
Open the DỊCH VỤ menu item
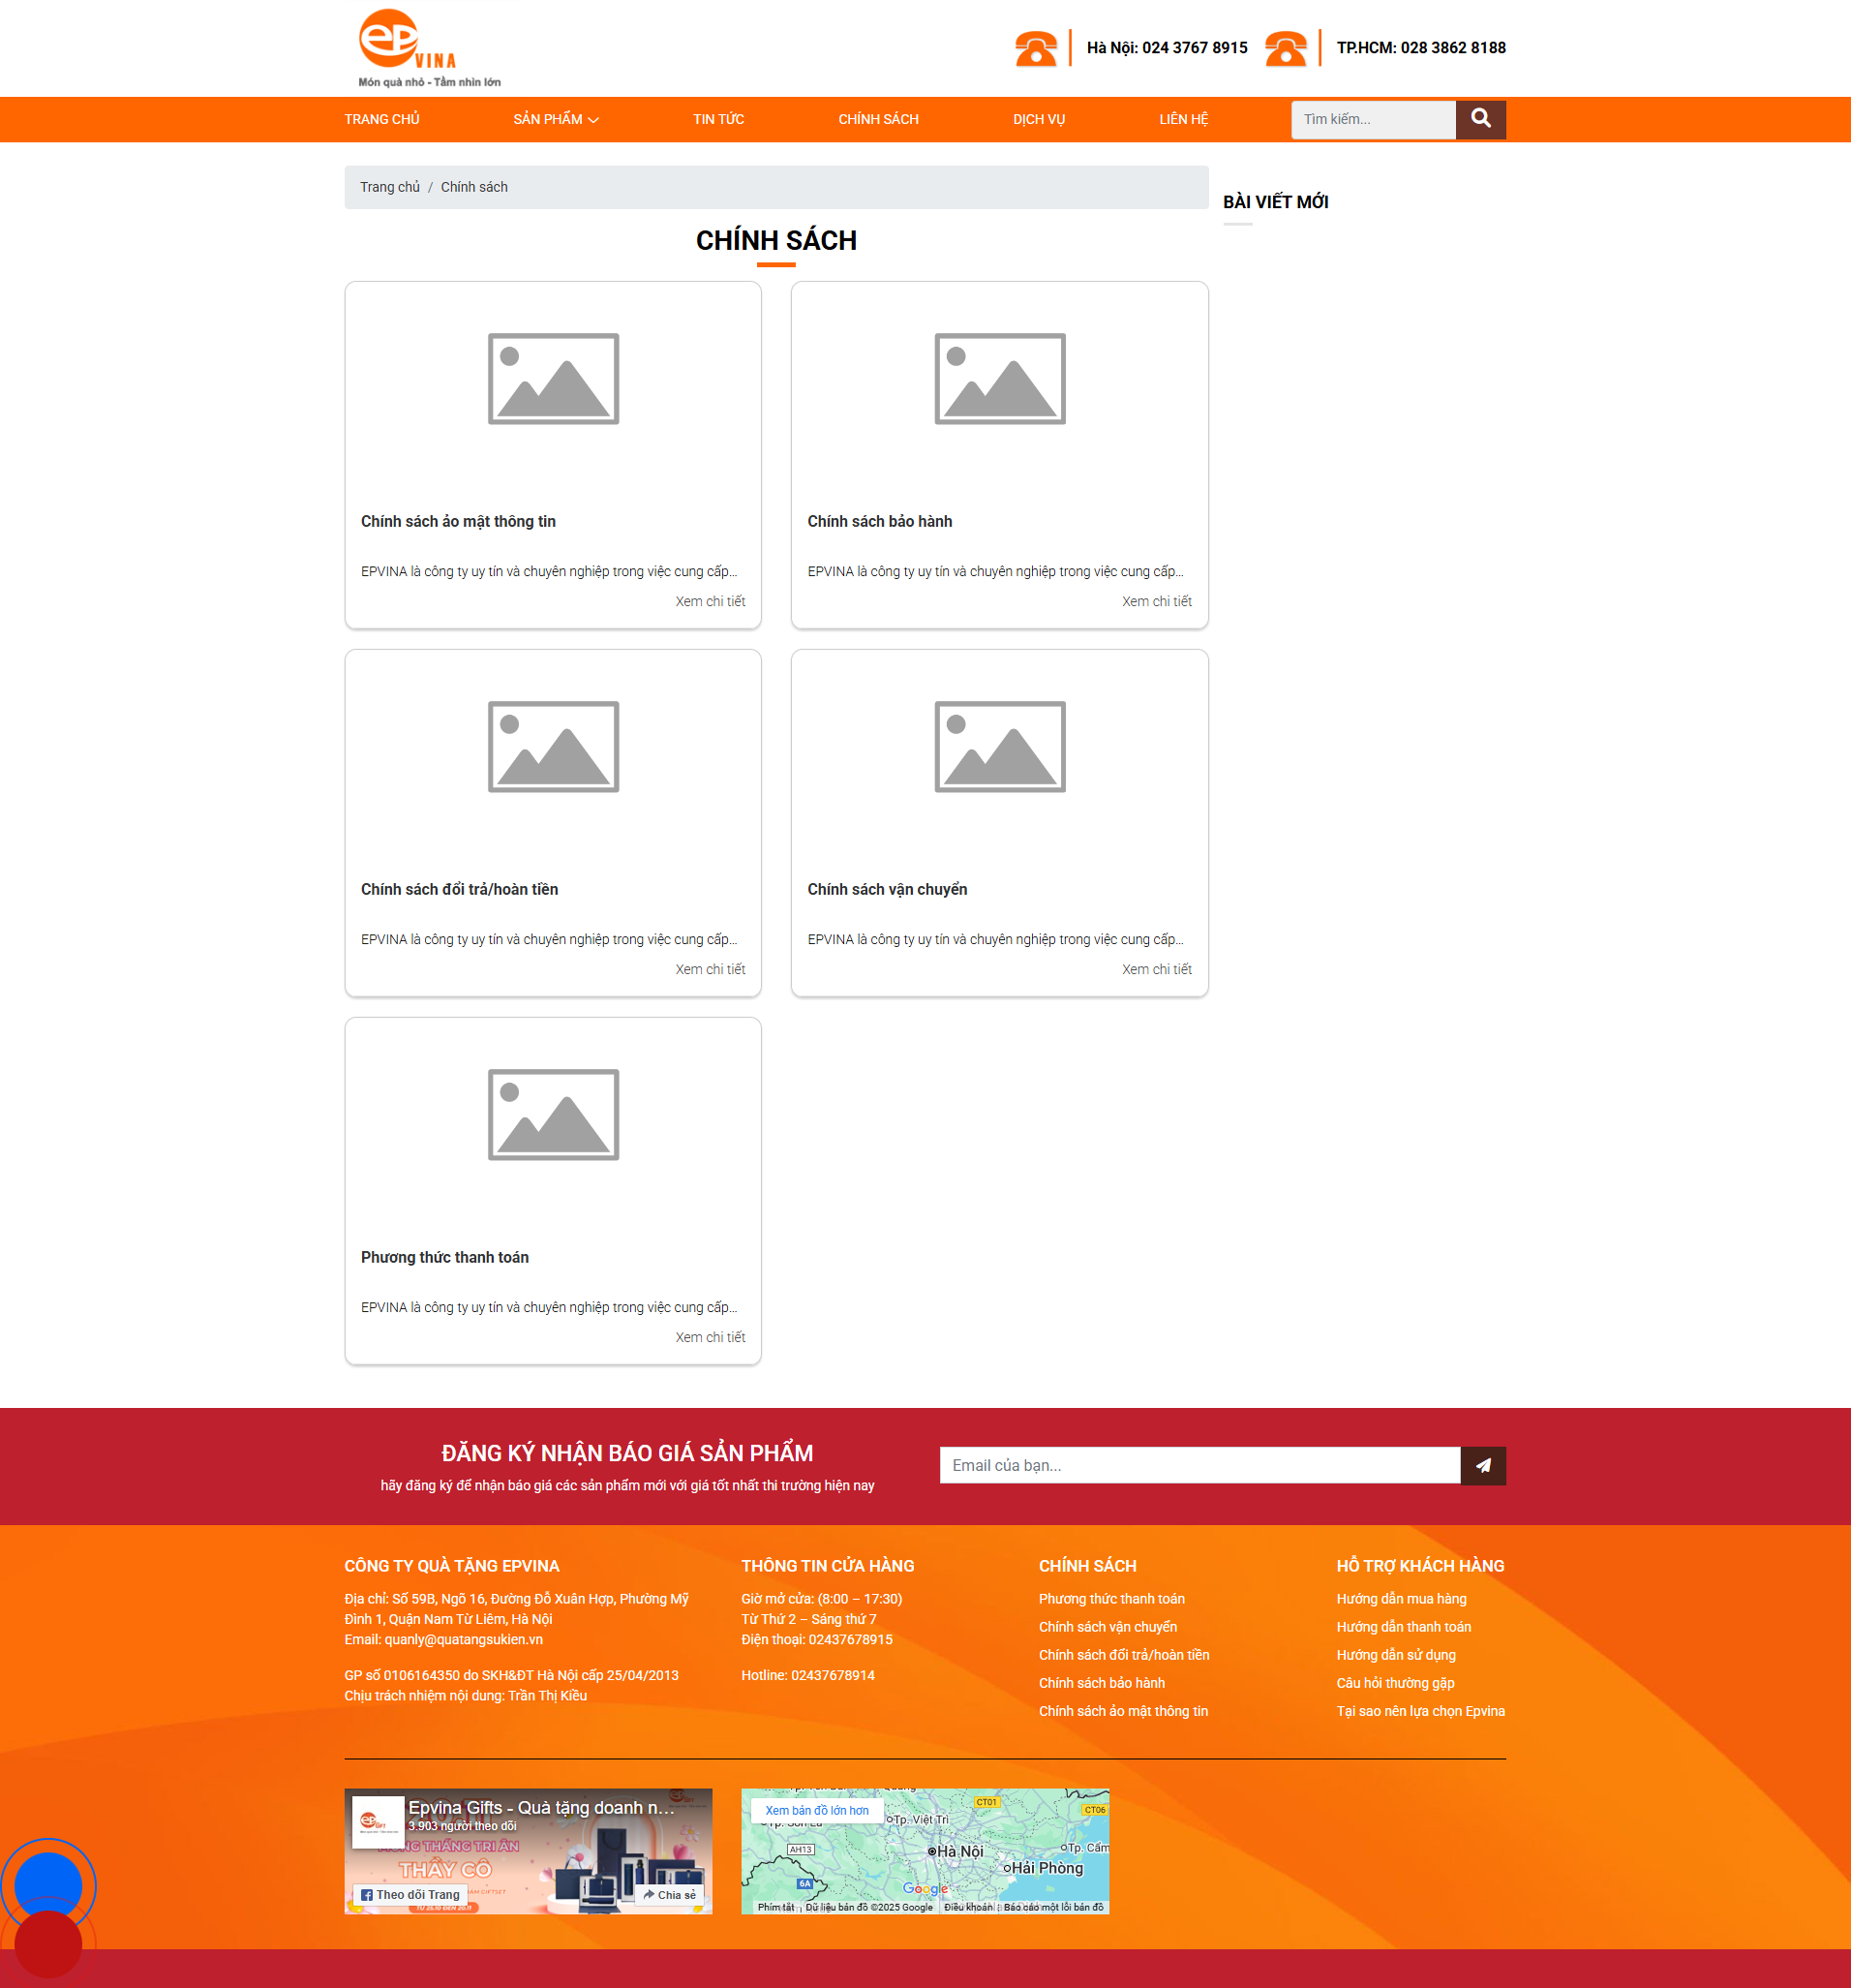[1038, 119]
